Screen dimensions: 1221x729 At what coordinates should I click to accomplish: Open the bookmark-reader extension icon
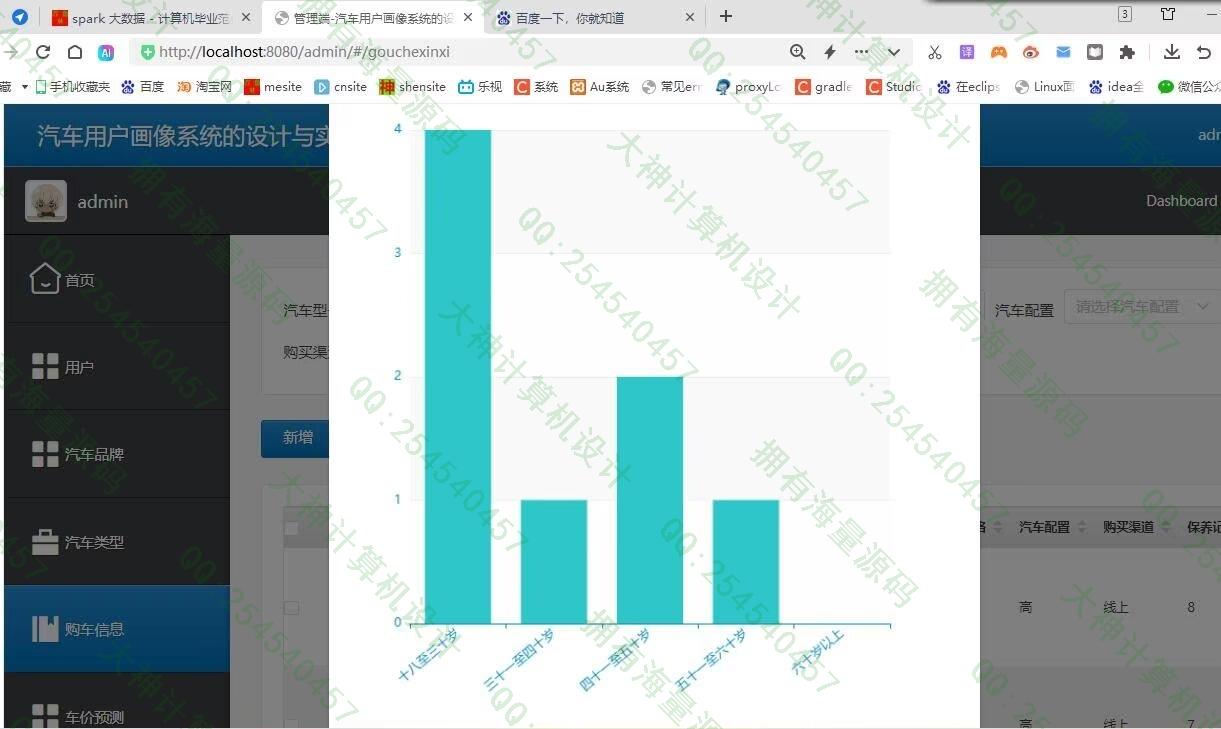(x=1095, y=52)
